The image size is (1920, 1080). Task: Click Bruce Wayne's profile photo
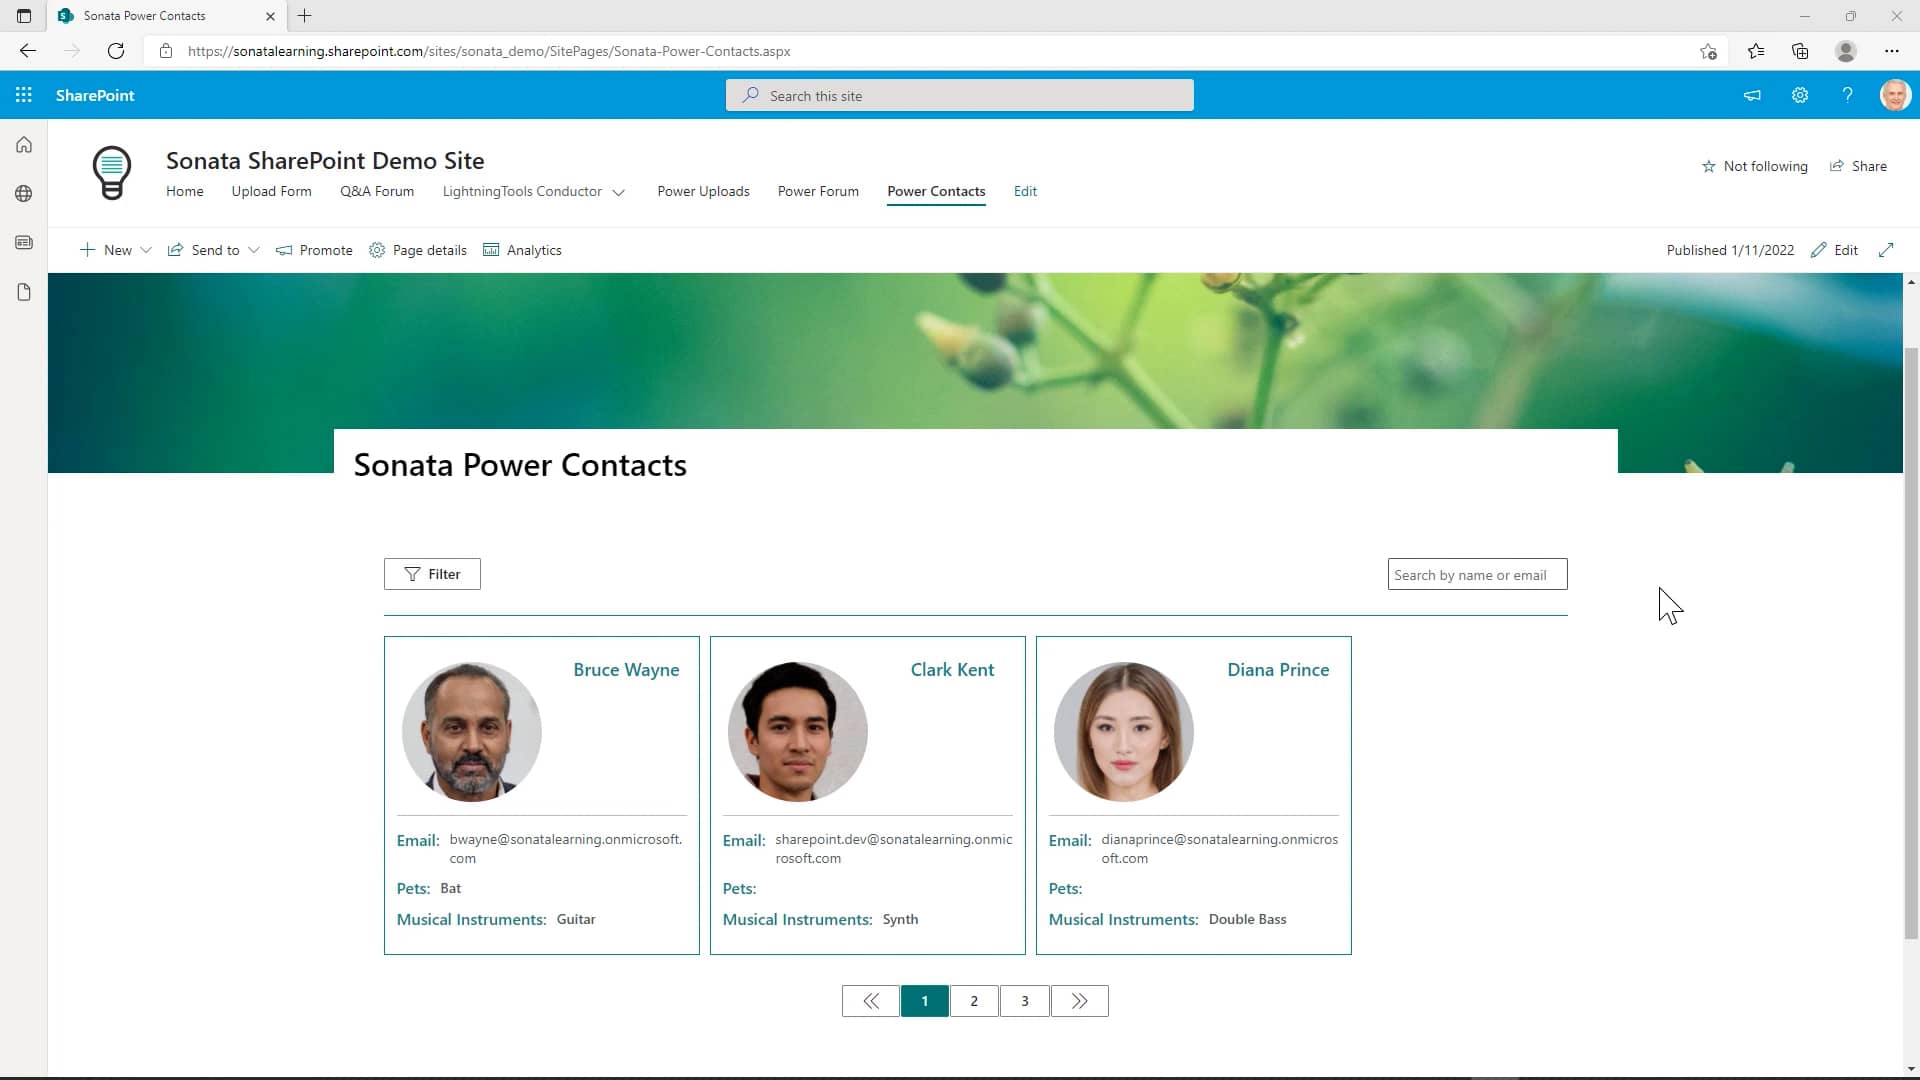472,732
